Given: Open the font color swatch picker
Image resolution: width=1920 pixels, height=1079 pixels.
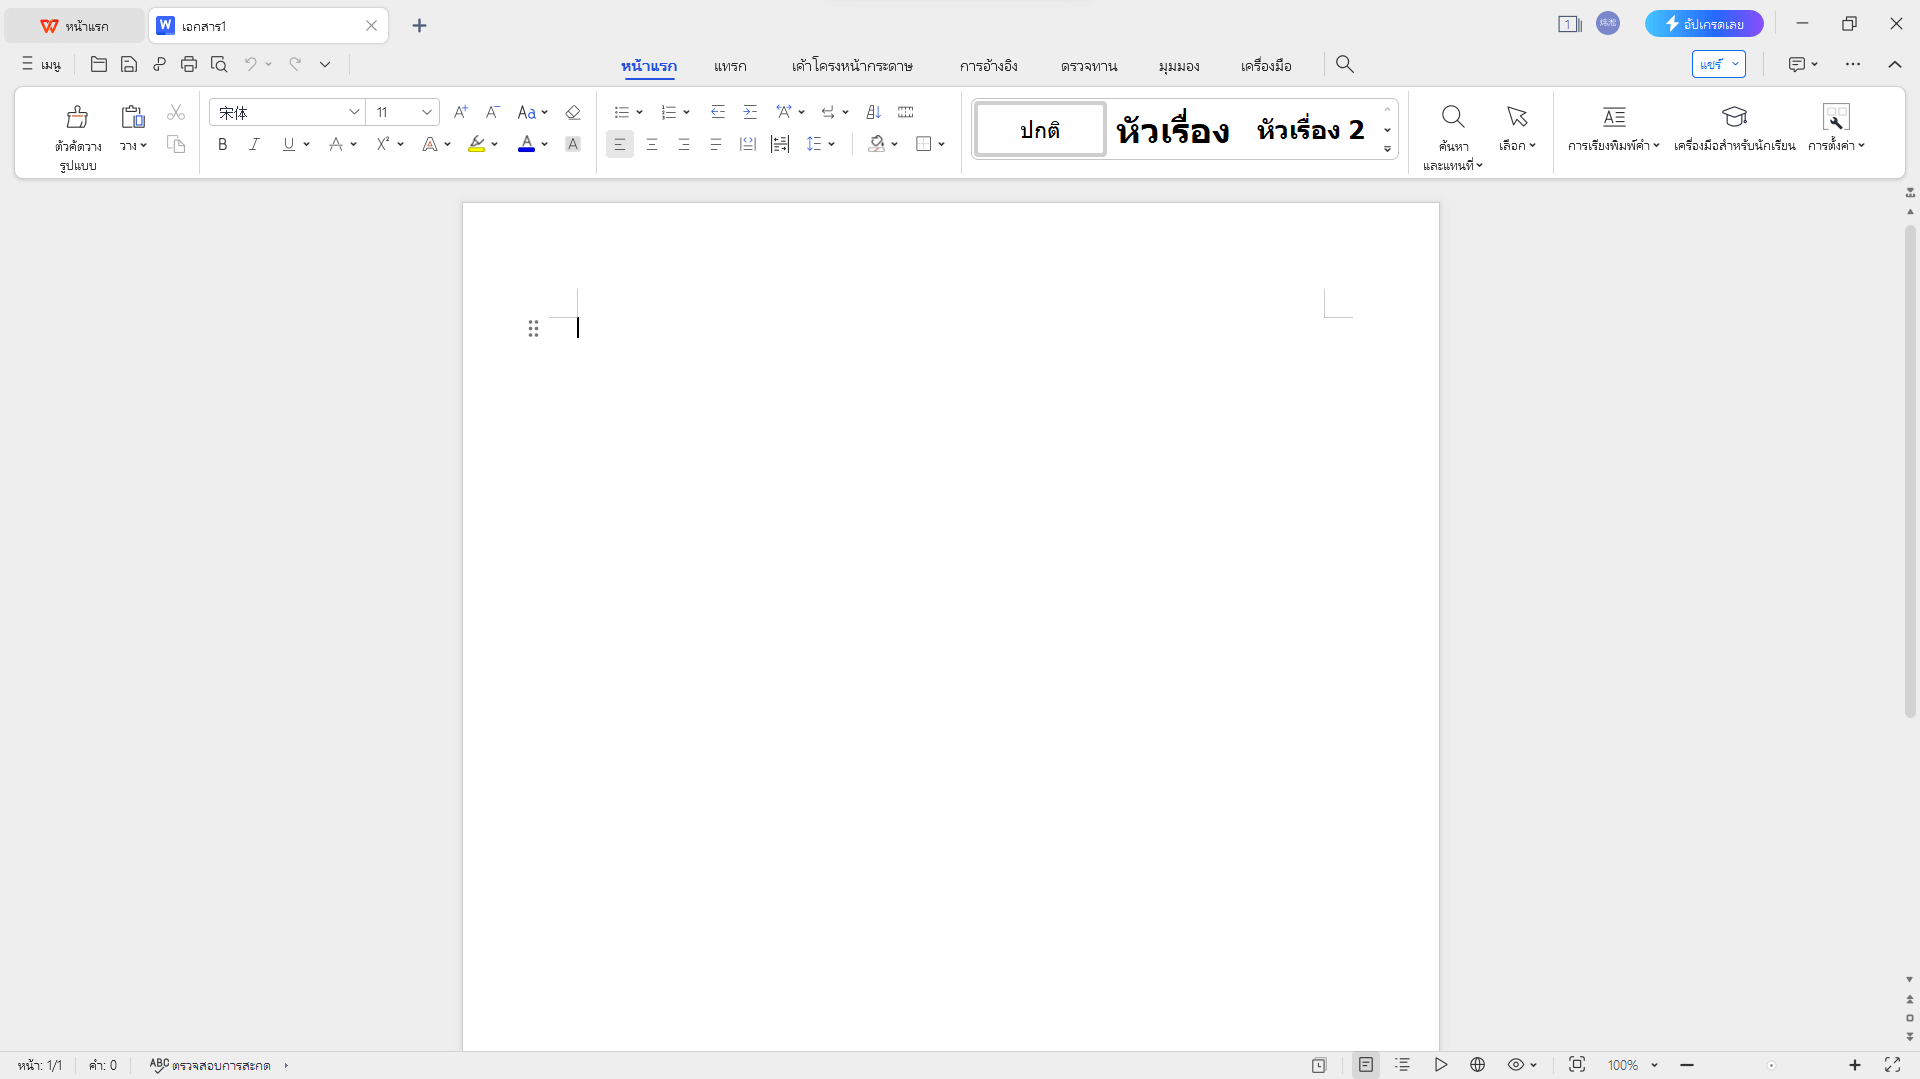Looking at the screenshot, I should (544, 144).
